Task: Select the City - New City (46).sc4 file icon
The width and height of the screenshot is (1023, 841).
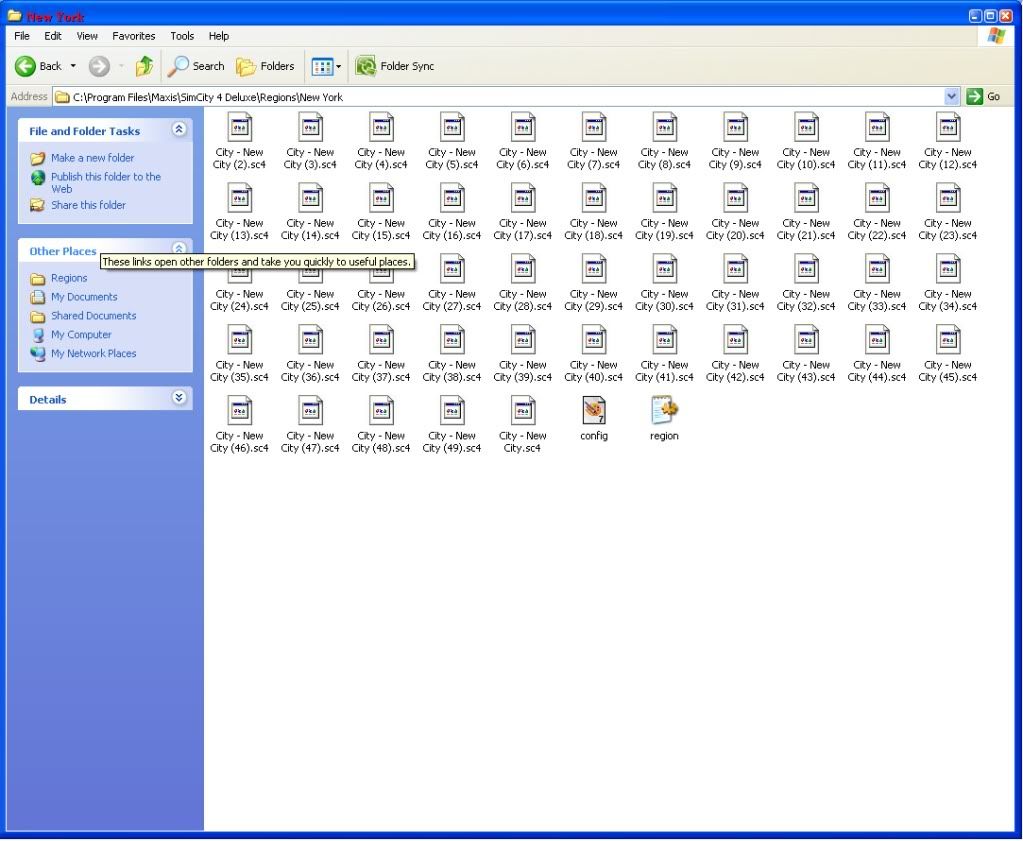Action: [239, 410]
